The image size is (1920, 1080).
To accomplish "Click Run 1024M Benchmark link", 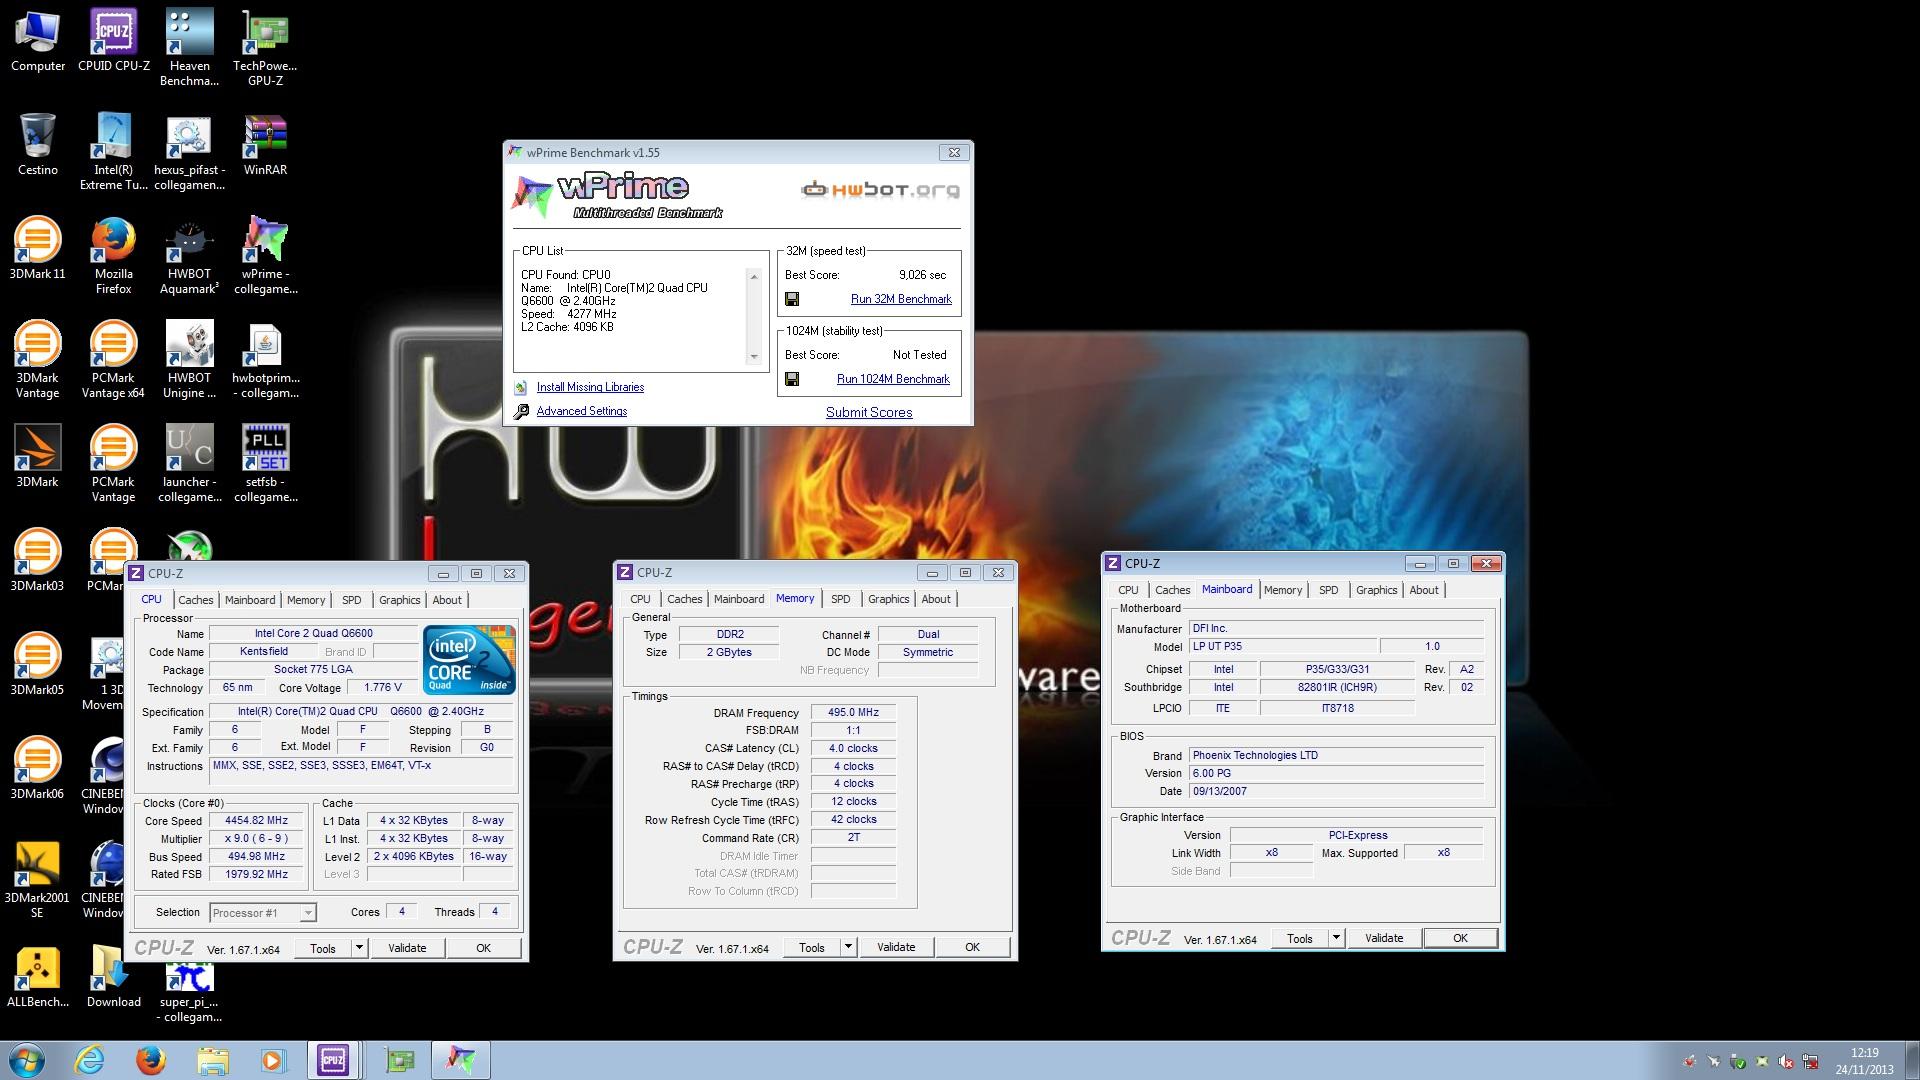I will pyautogui.click(x=893, y=379).
